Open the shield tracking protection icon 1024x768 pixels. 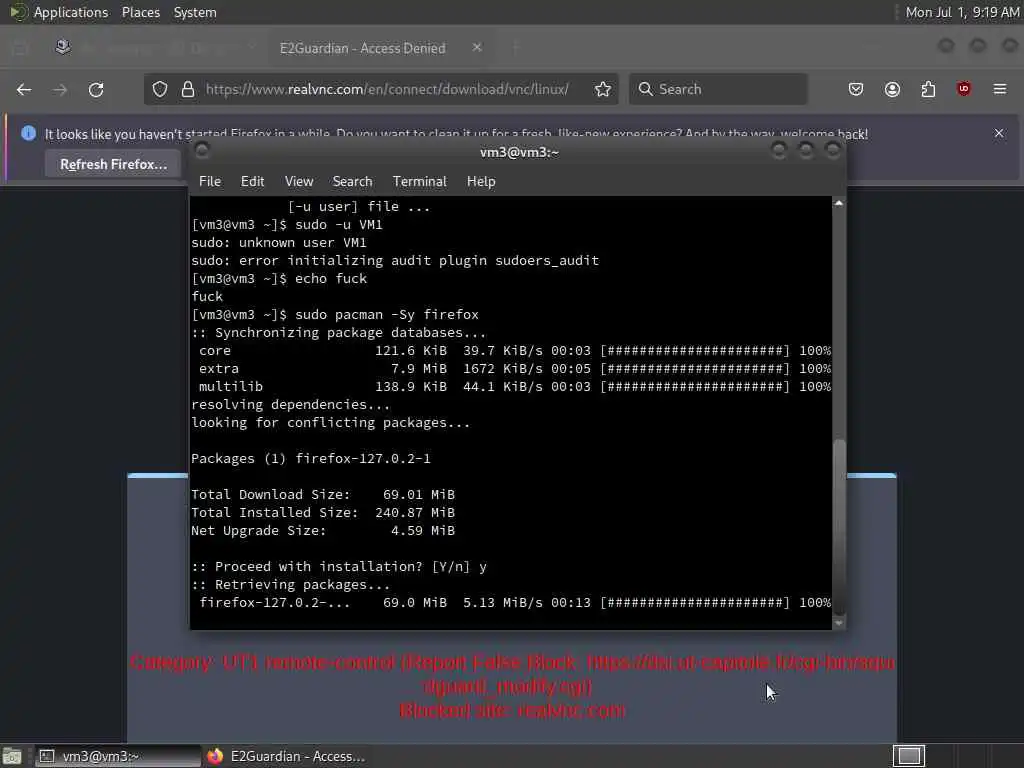pyautogui.click(x=160, y=89)
